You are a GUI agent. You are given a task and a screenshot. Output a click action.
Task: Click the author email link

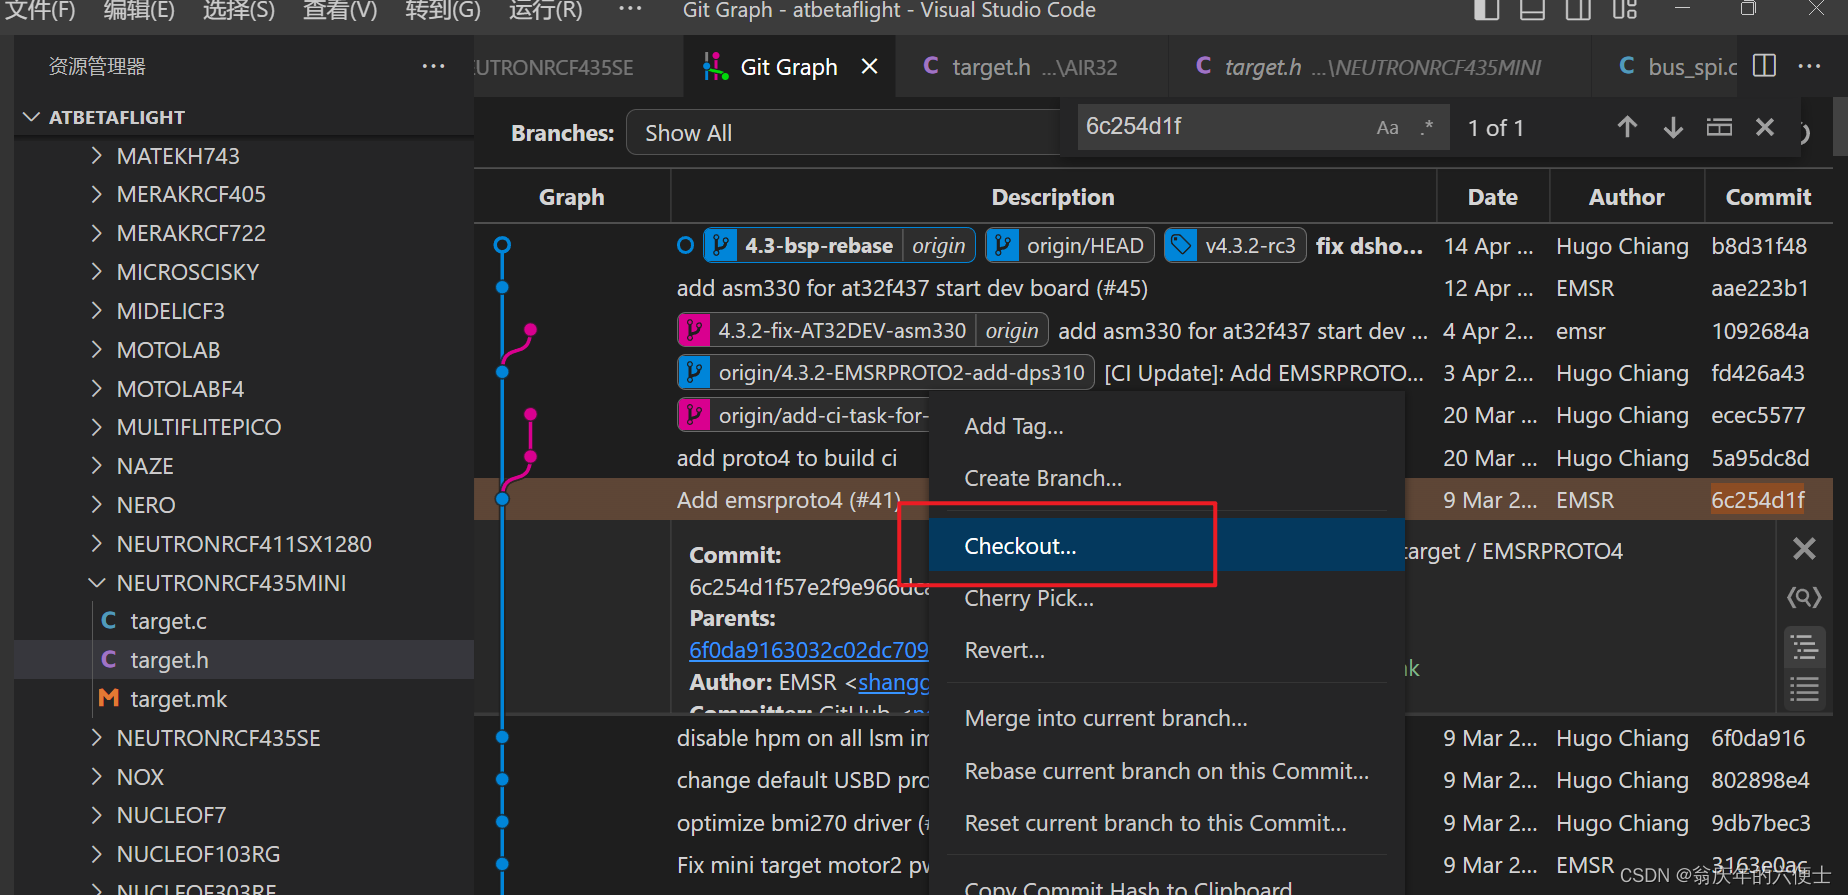click(893, 682)
